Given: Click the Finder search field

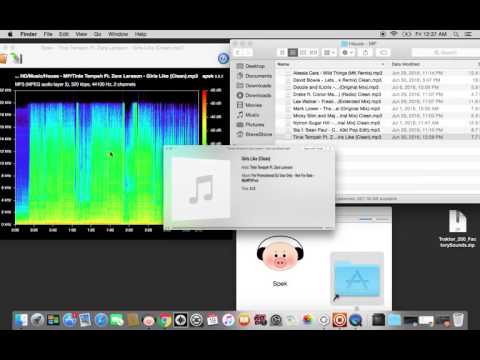Looking at the screenshot, I should pos(445,53).
